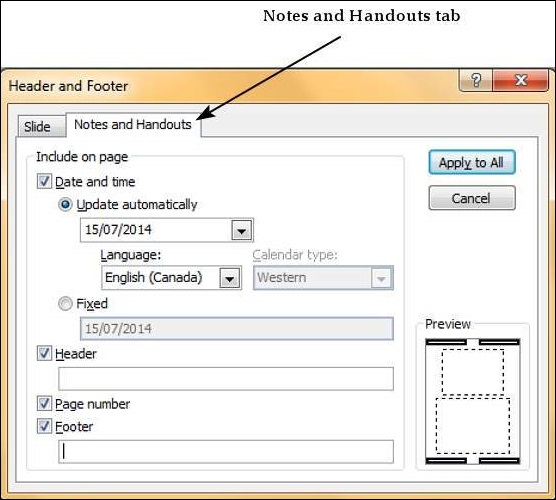Toggle the Date and time checkbox
556x500 pixels.
(x=44, y=181)
